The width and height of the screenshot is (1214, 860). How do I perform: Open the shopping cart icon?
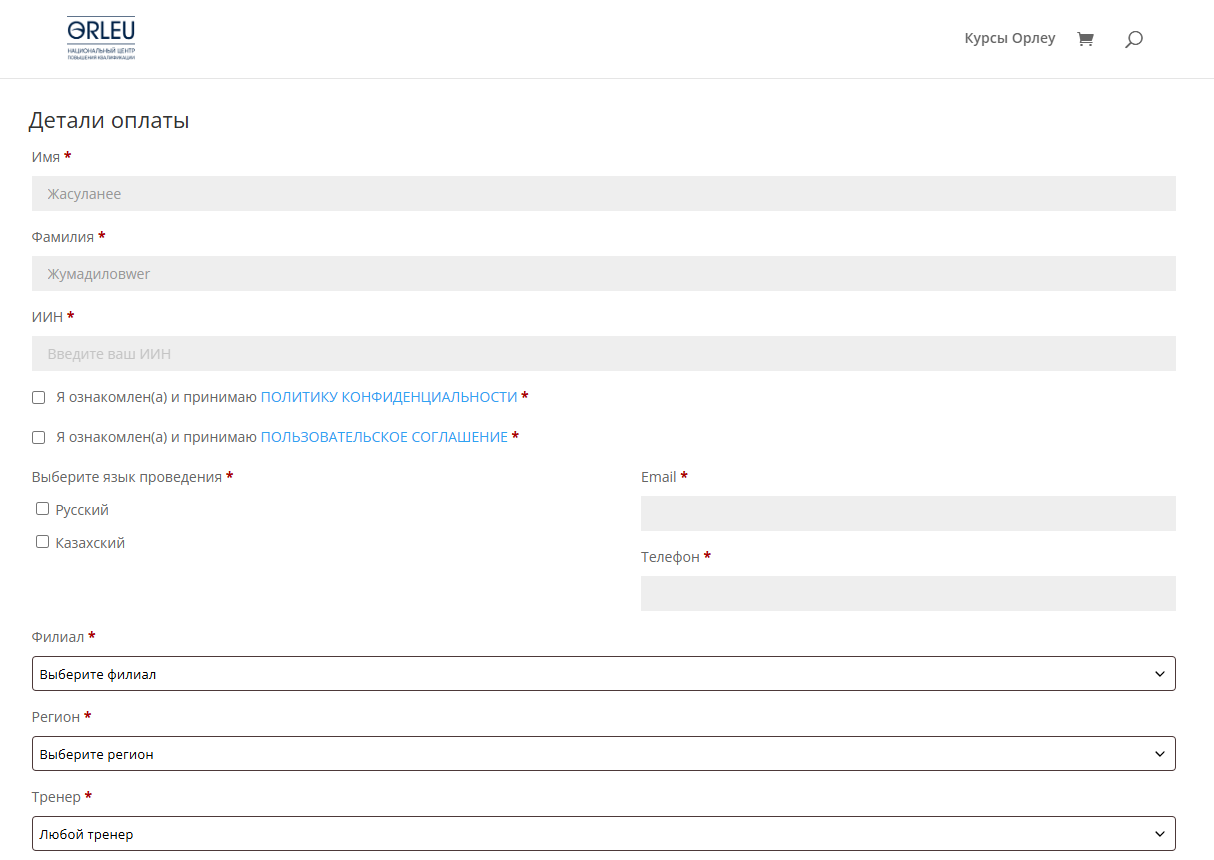1085,39
